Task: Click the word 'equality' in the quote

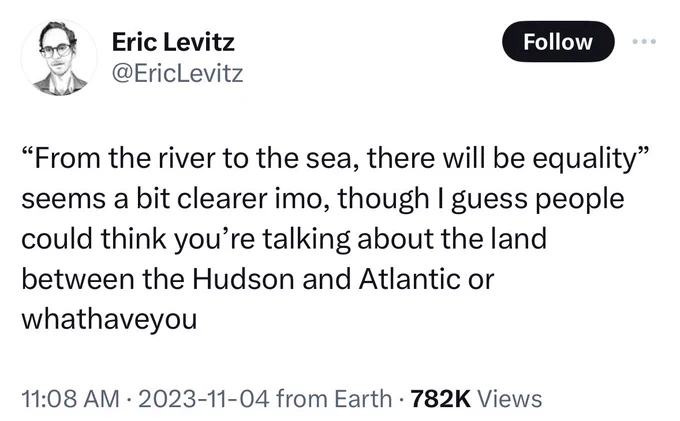Action: (x=584, y=160)
